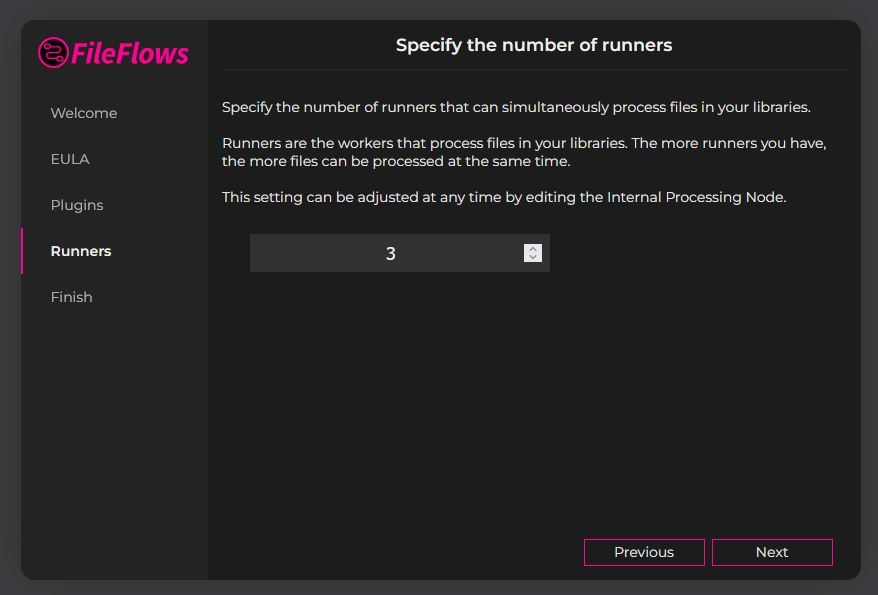
Task: Click the sentence about simultaneously processing files
Action: point(516,107)
